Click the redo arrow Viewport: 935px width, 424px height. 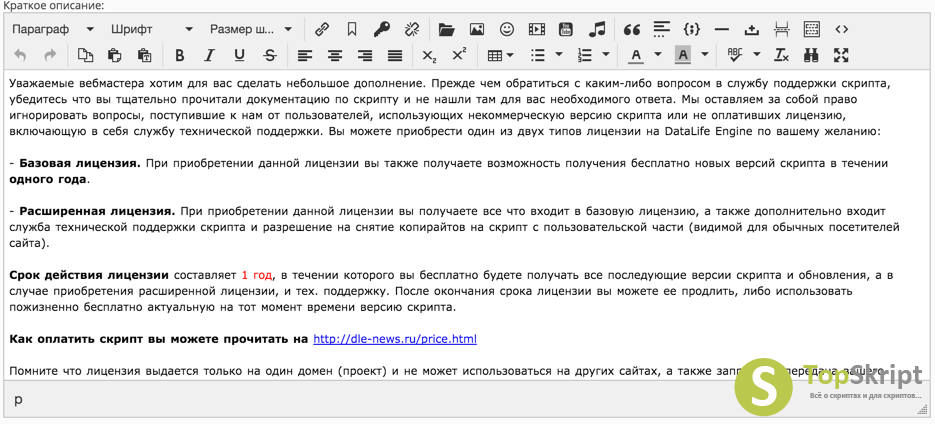point(50,55)
